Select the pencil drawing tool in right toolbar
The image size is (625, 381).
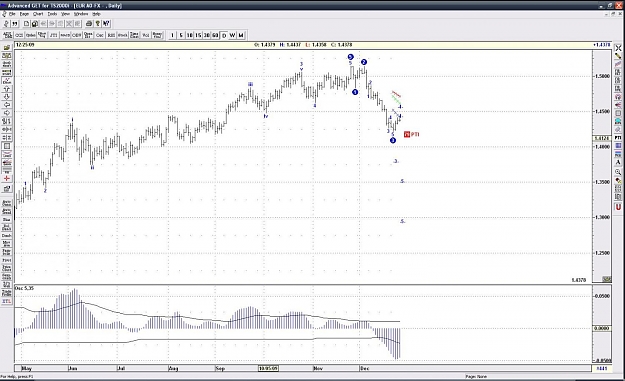pos(618,56)
